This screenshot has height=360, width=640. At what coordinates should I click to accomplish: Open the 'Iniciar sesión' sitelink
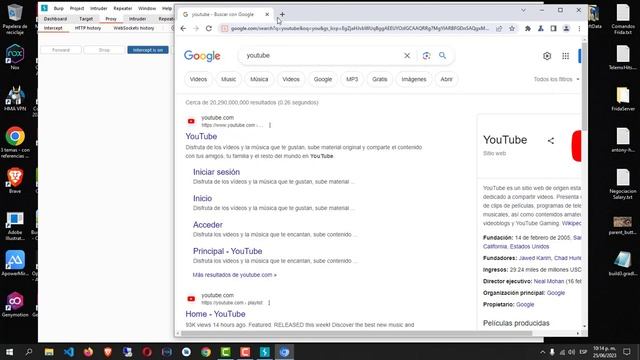216,172
